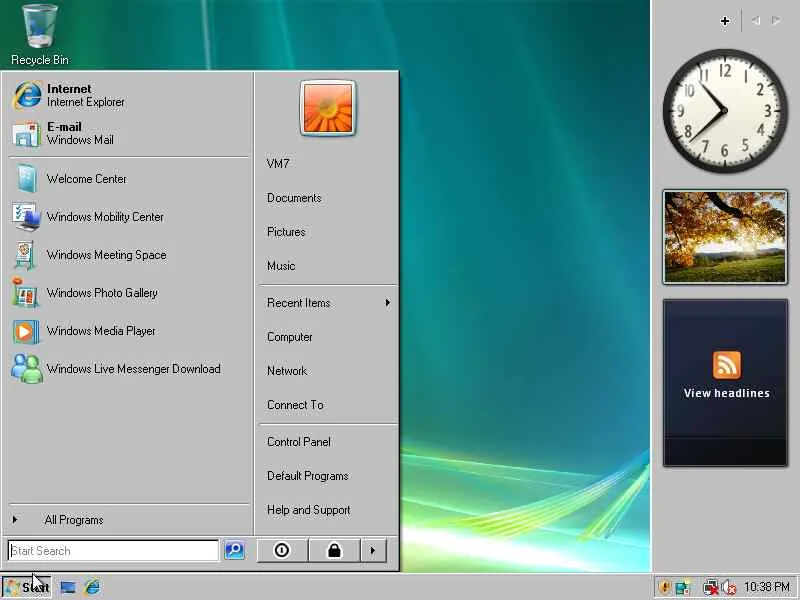The width and height of the screenshot is (800, 600).
Task: Launch Windows Media Player
Action: [129, 331]
